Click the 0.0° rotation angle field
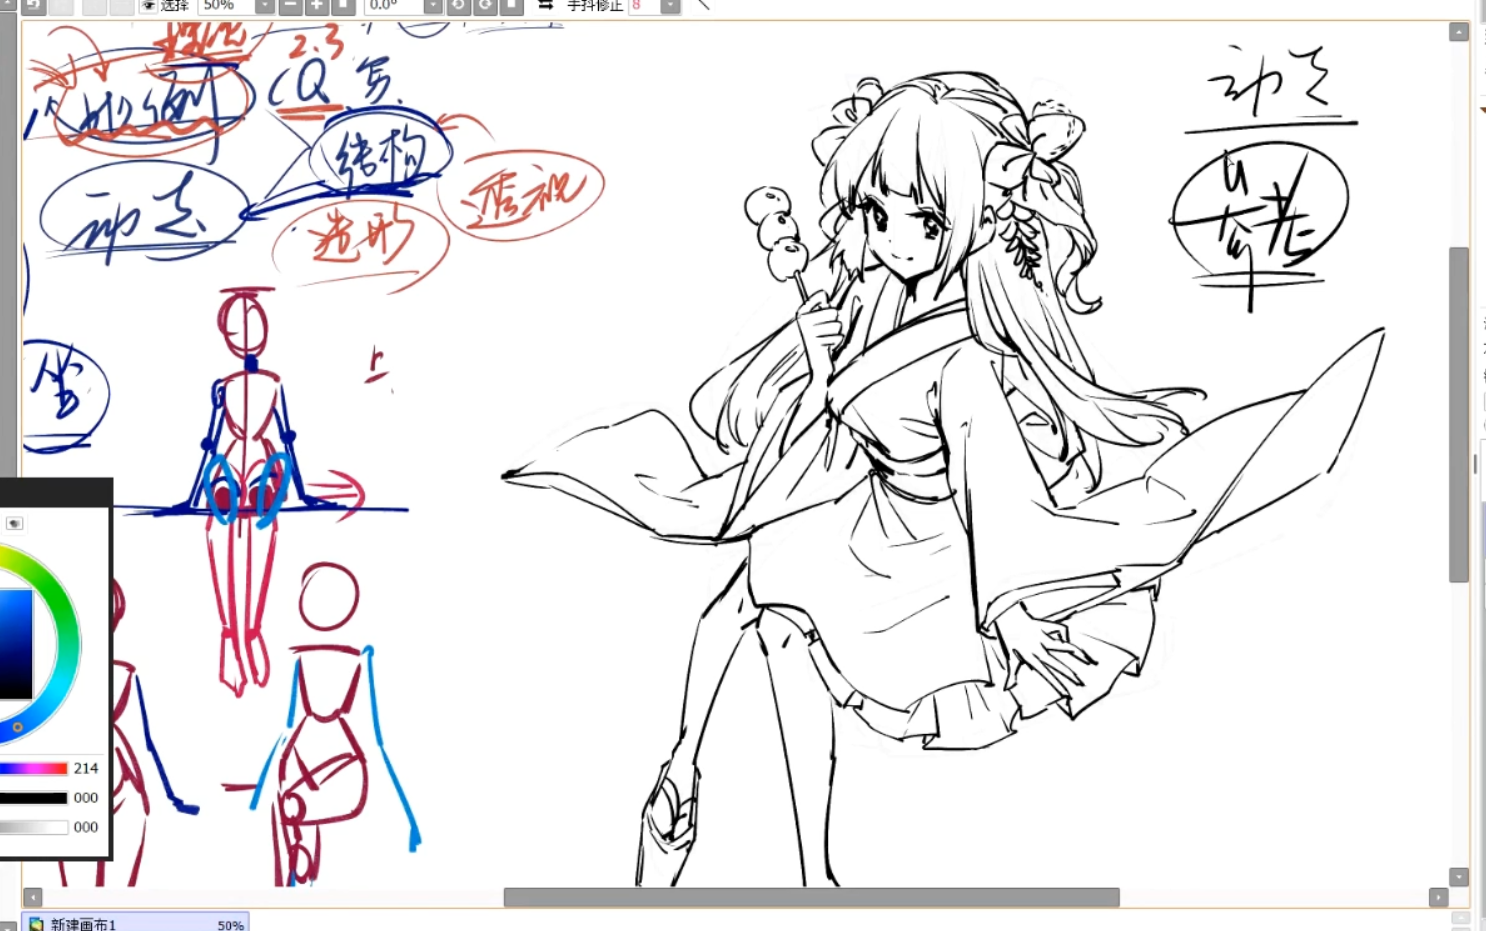The image size is (1486, 931). 394,5
